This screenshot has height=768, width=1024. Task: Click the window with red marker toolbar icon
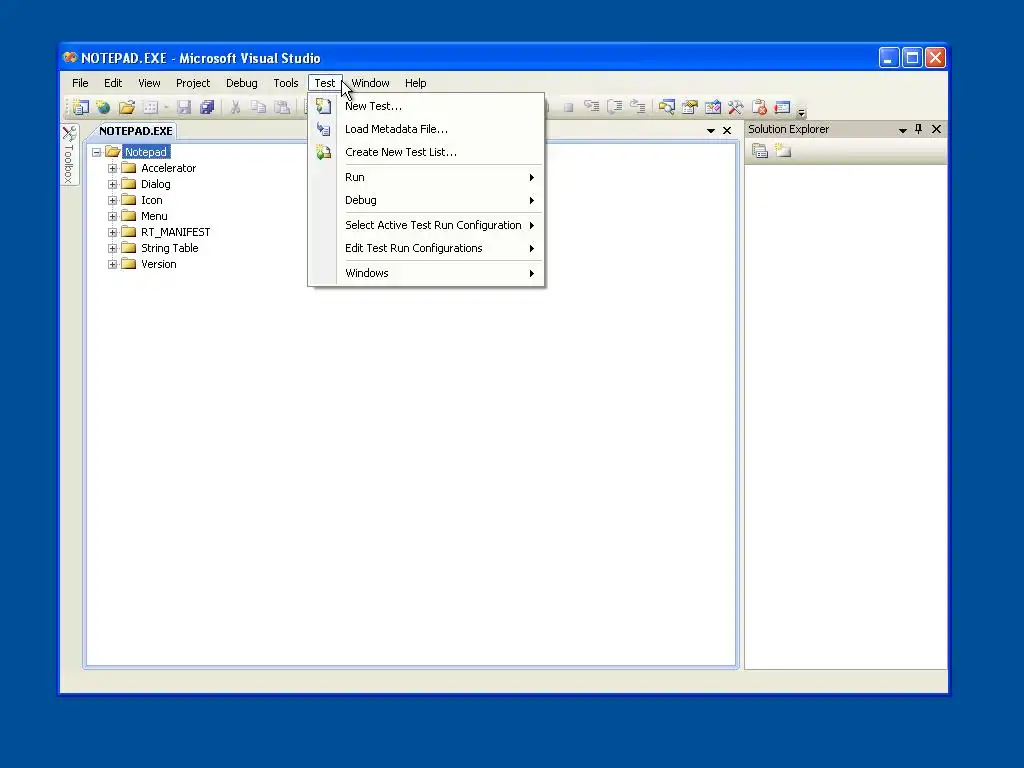pos(782,107)
